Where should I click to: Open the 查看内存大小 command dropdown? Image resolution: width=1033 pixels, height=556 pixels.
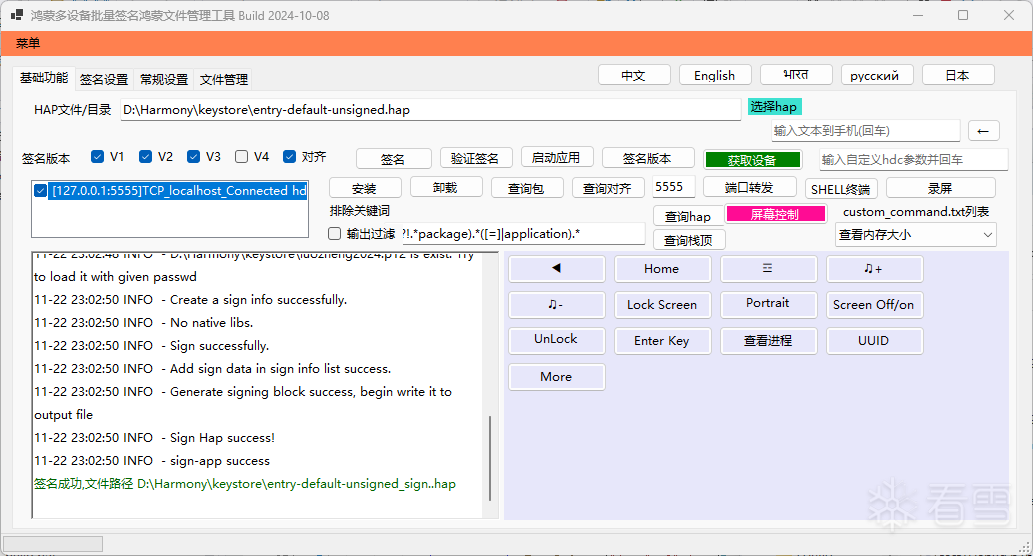tap(916, 235)
